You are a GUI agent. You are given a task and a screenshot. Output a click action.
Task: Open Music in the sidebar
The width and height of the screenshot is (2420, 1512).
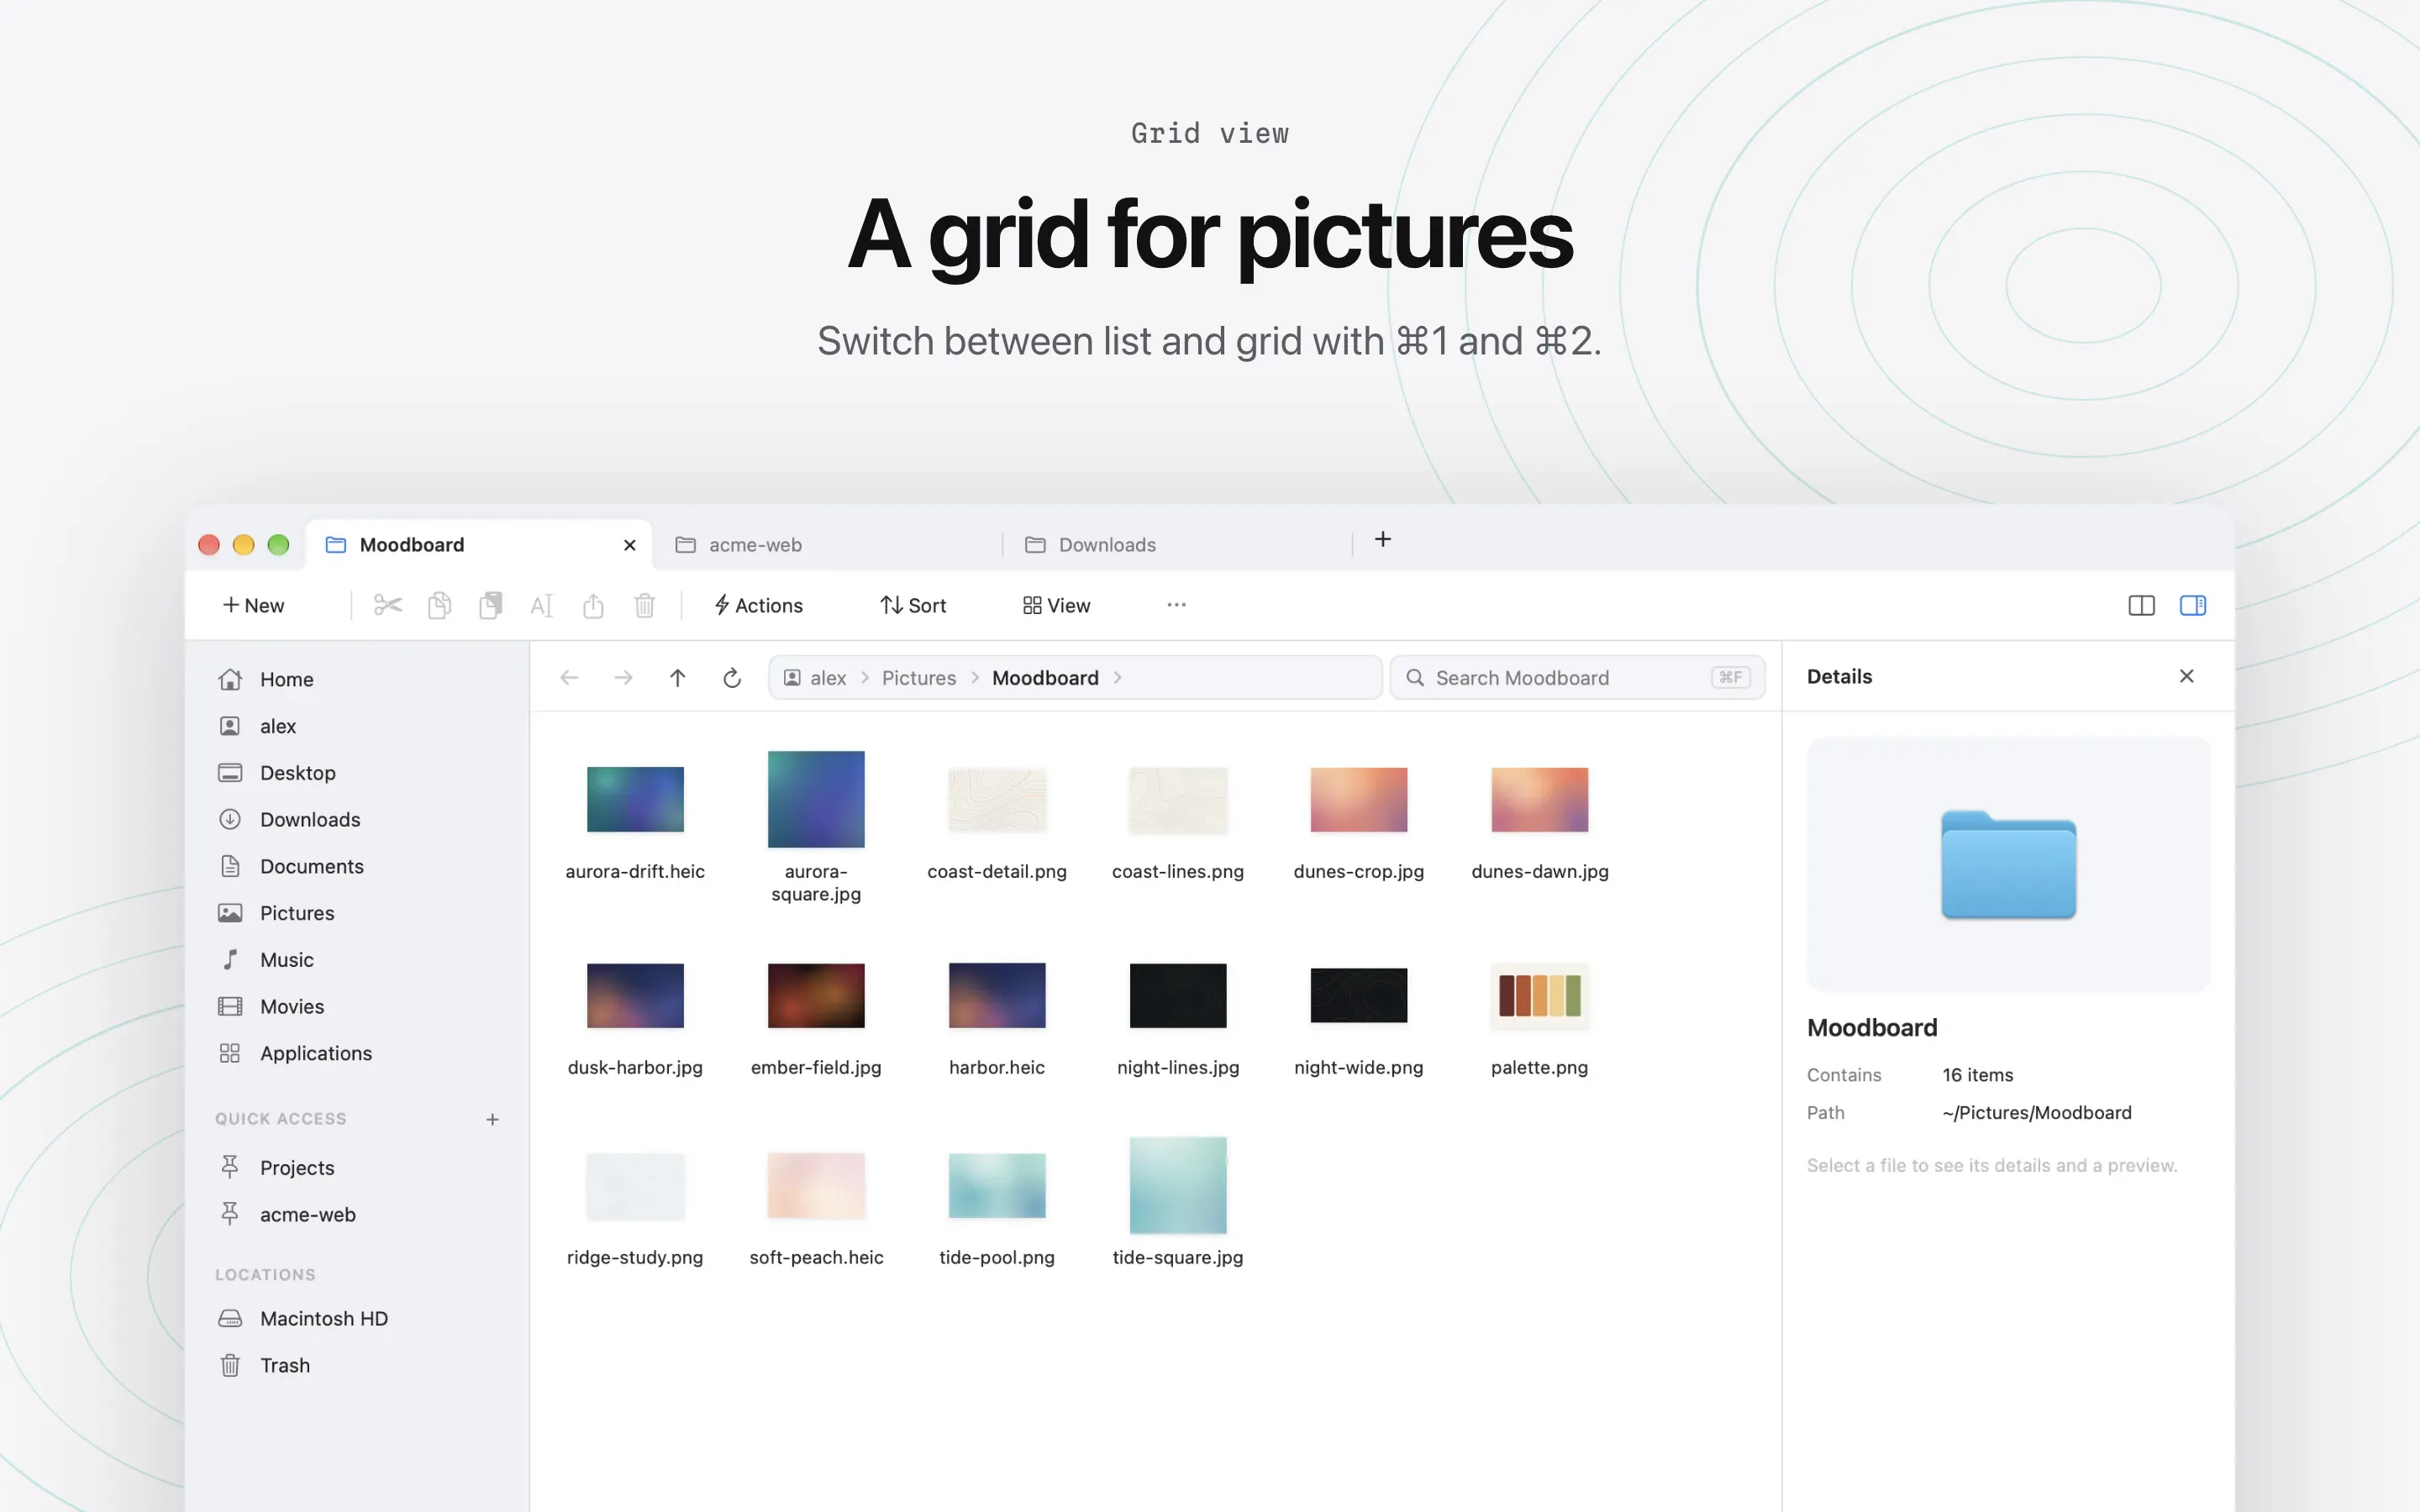pos(357,960)
